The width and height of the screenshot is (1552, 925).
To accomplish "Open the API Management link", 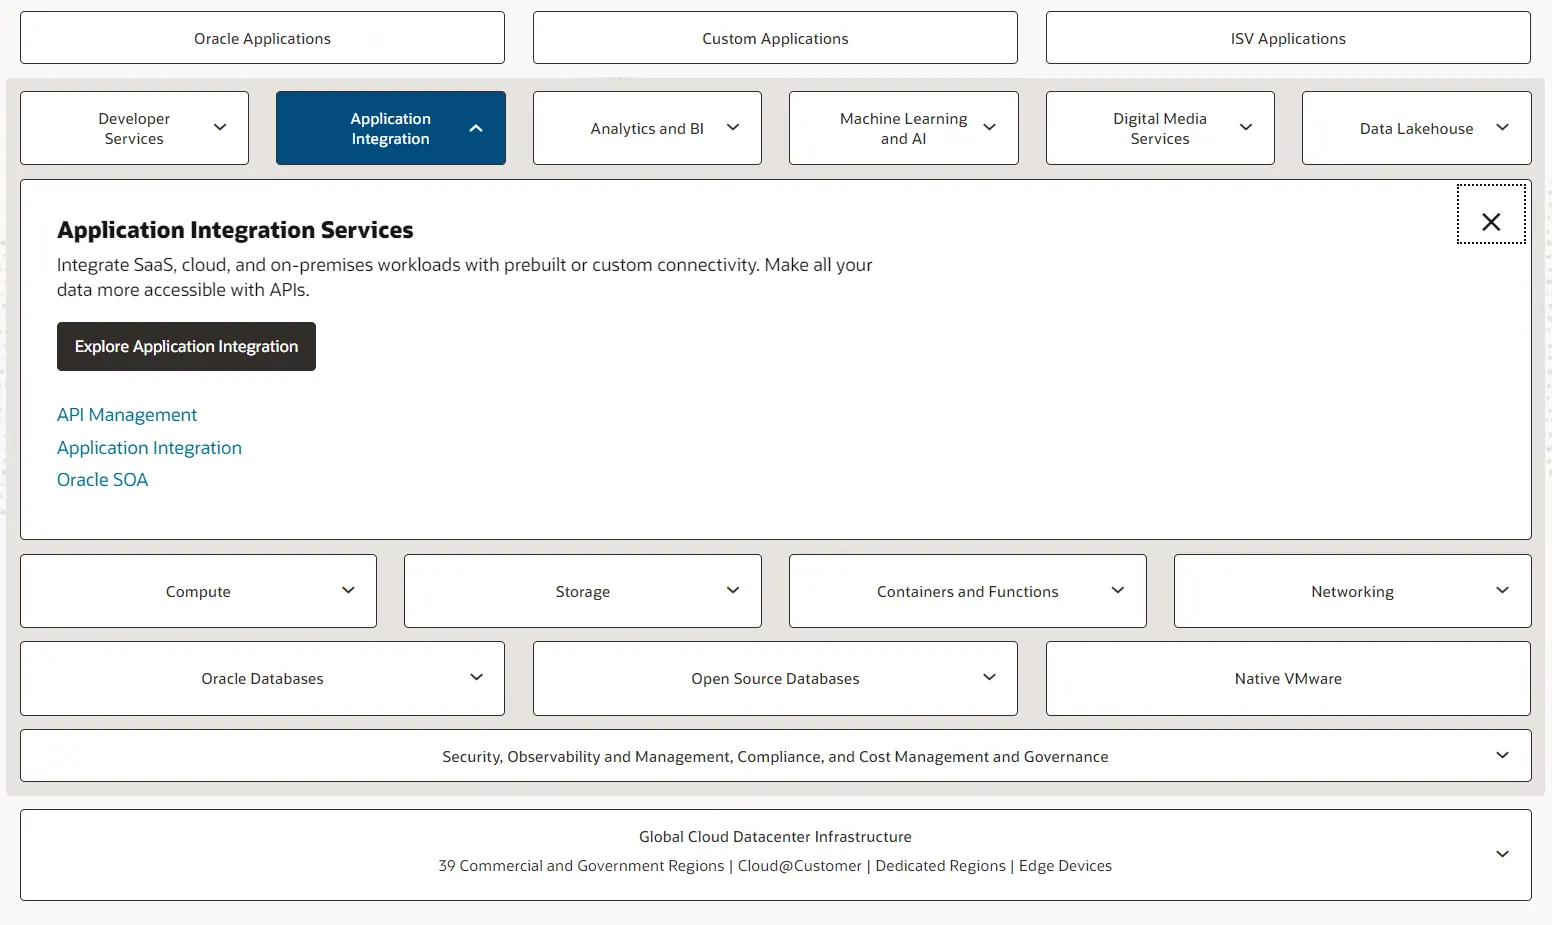I will pos(127,415).
